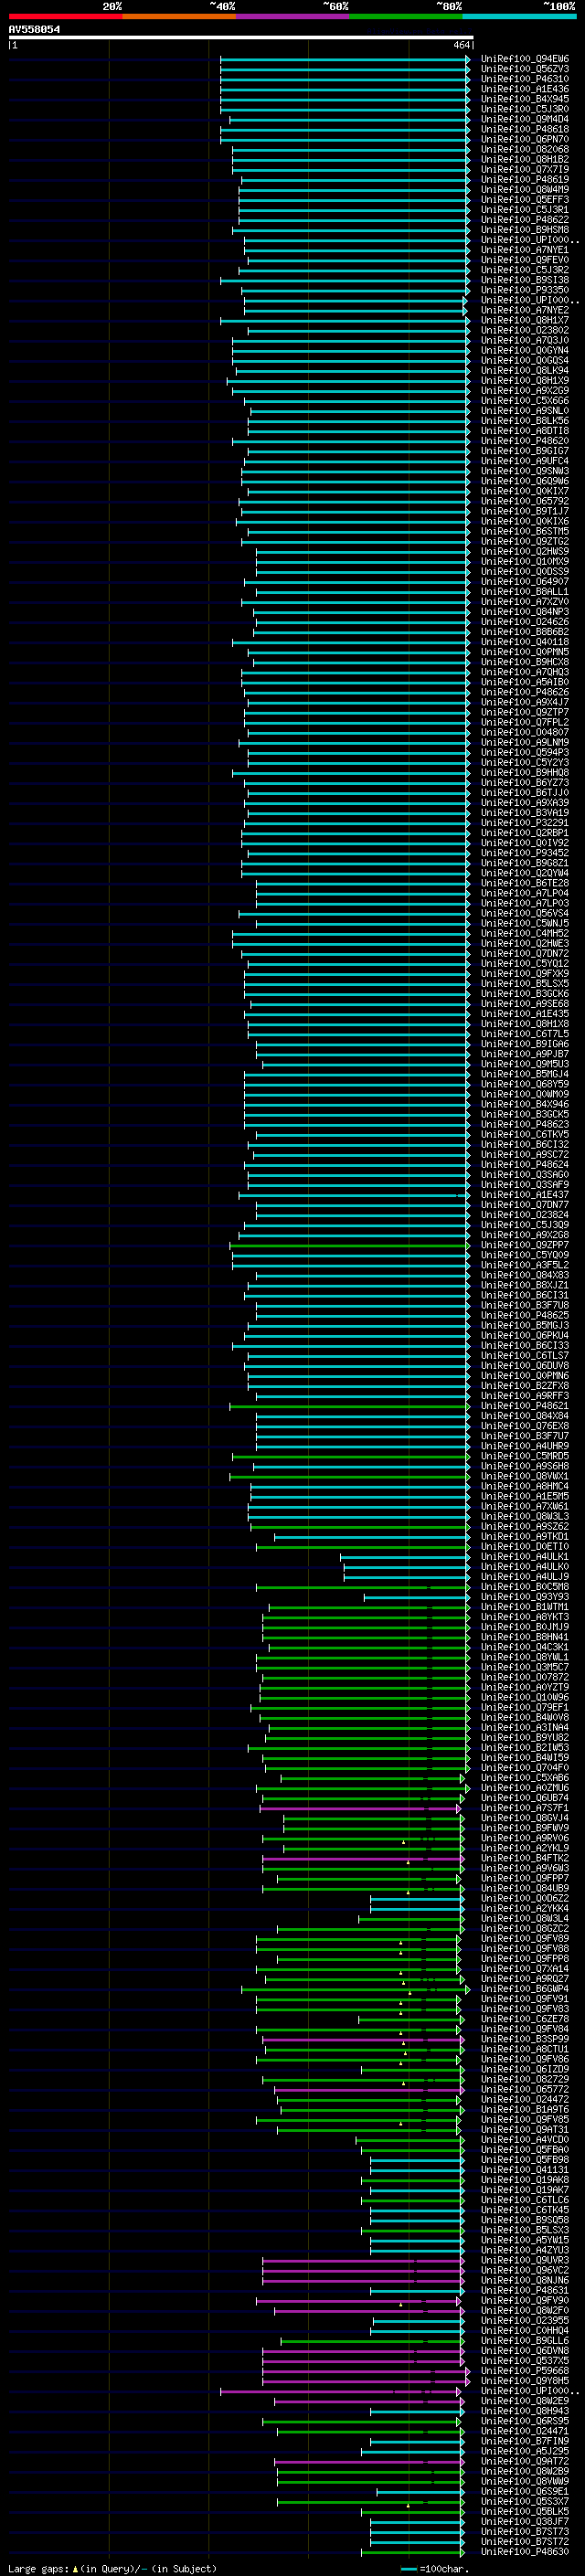Open hit UniRef100_A1E436
Image resolution: width=585 pixels, height=2576 pixels.
pyautogui.click(x=525, y=89)
